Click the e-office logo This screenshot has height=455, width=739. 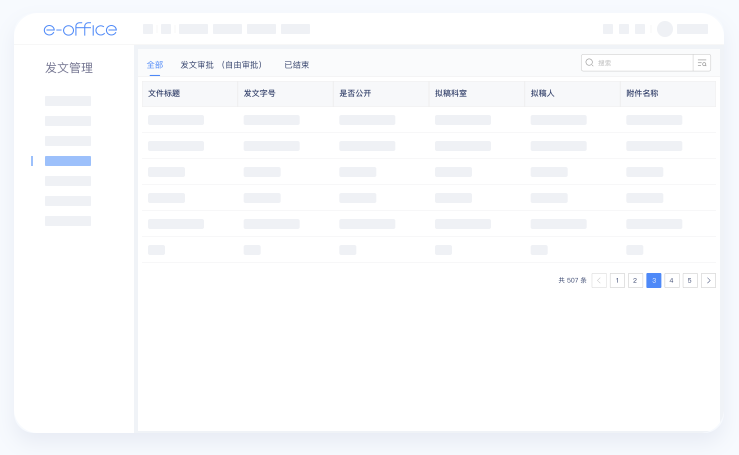click(x=80, y=29)
